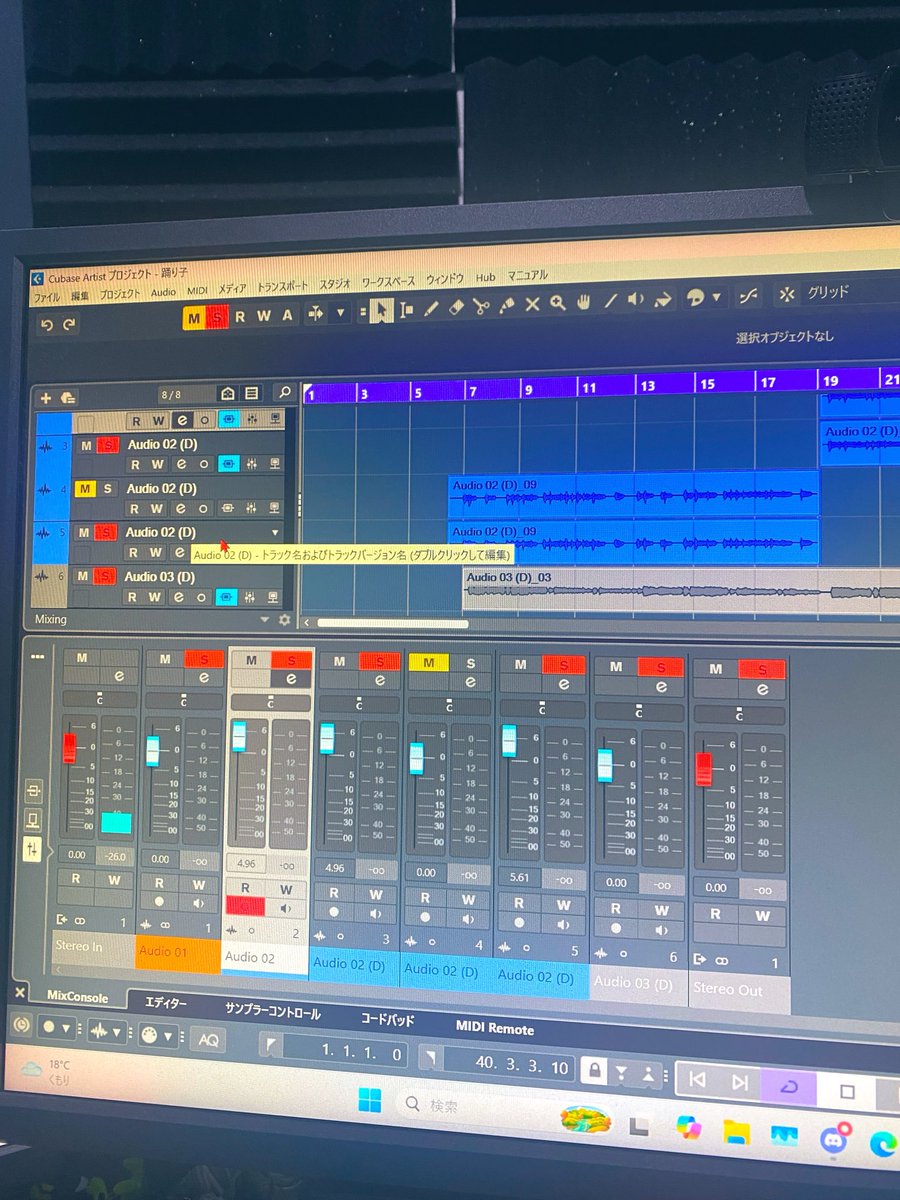The width and height of the screenshot is (900, 1200).
Task: Open the Color tool dropdown arrow
Action: pos(718,298)
